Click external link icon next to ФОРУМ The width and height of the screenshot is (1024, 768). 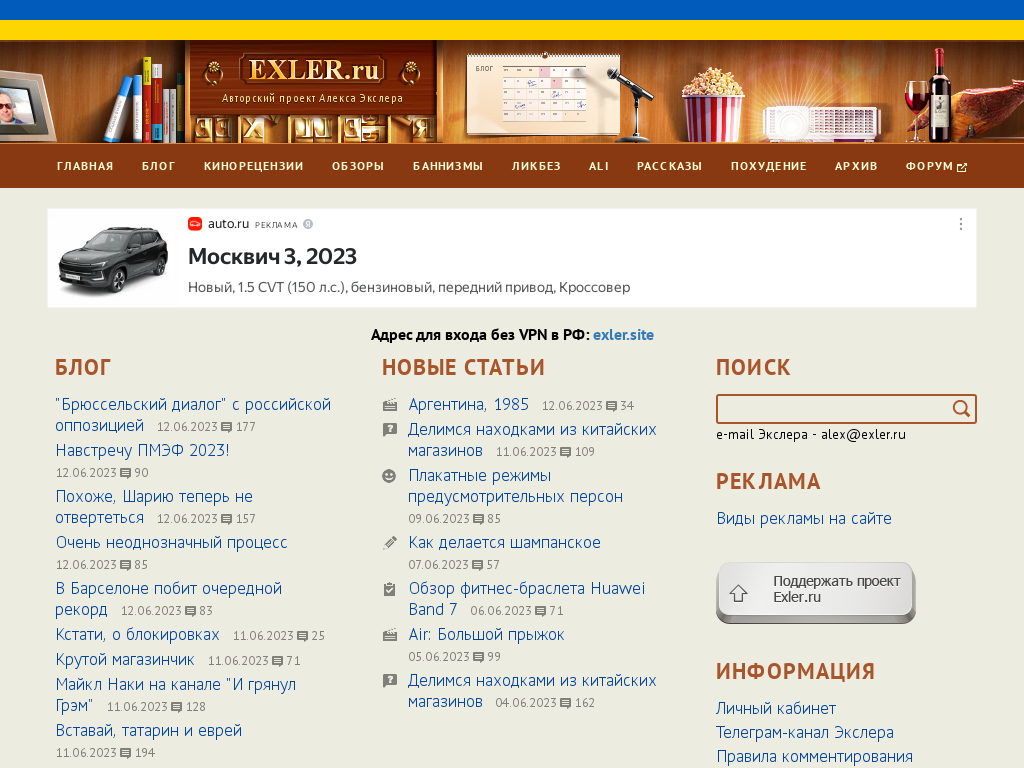[x=961, y=168]
